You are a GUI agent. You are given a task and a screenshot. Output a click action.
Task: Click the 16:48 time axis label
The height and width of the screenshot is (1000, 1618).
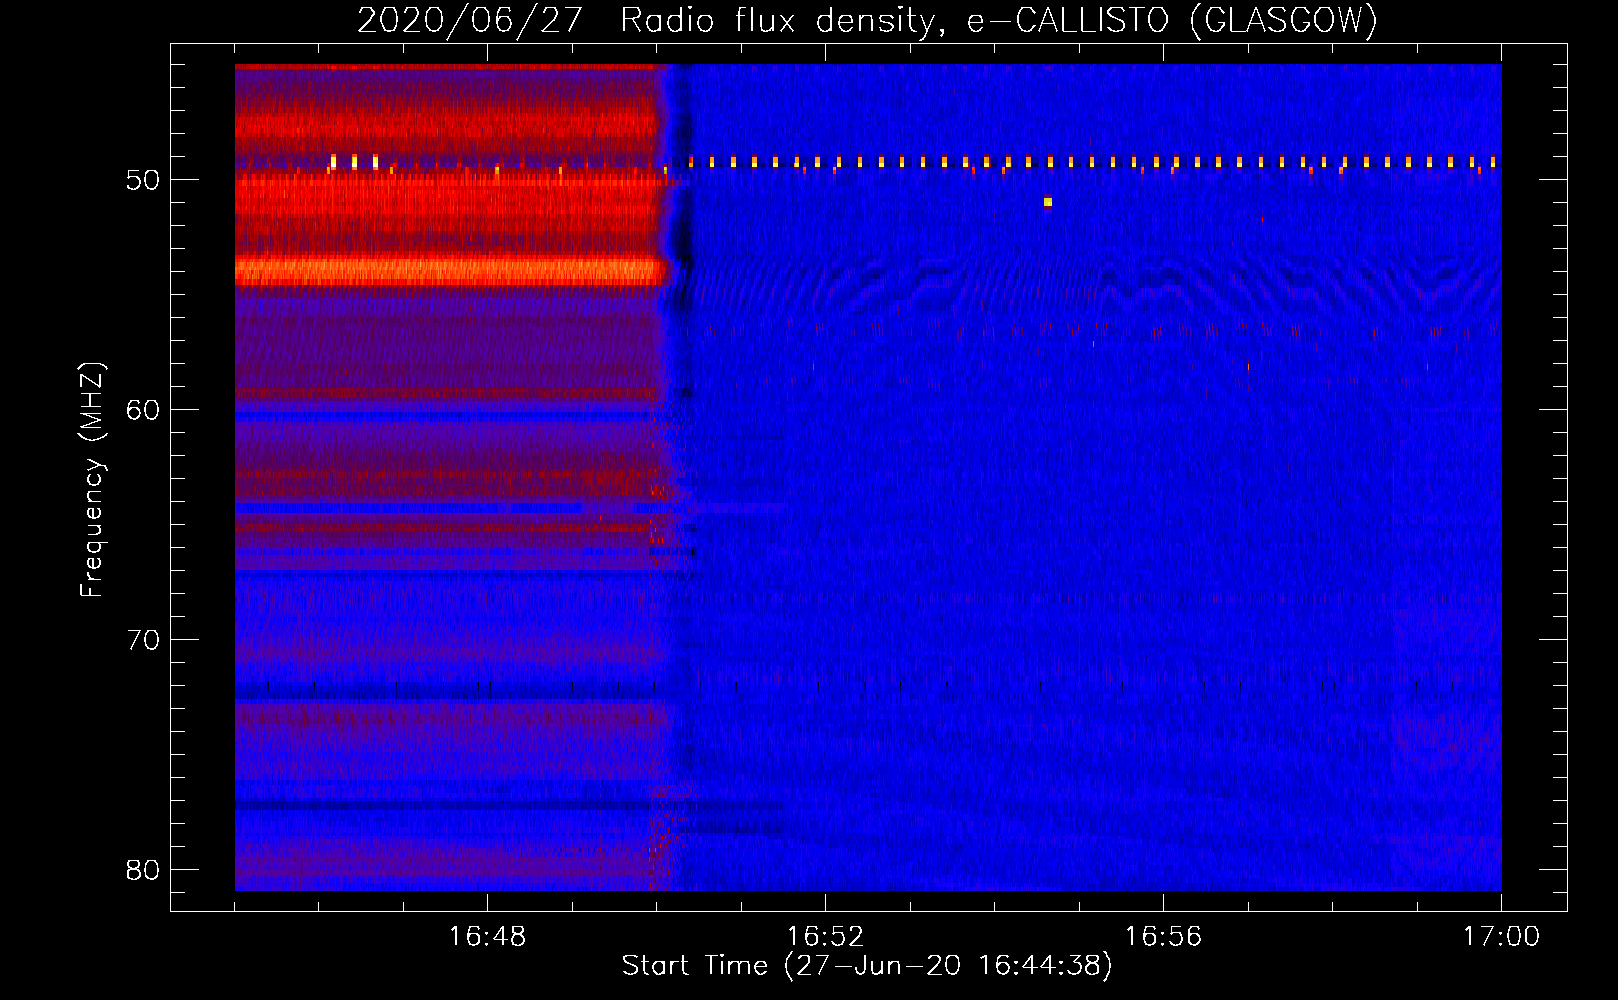(x=487, y=936)
